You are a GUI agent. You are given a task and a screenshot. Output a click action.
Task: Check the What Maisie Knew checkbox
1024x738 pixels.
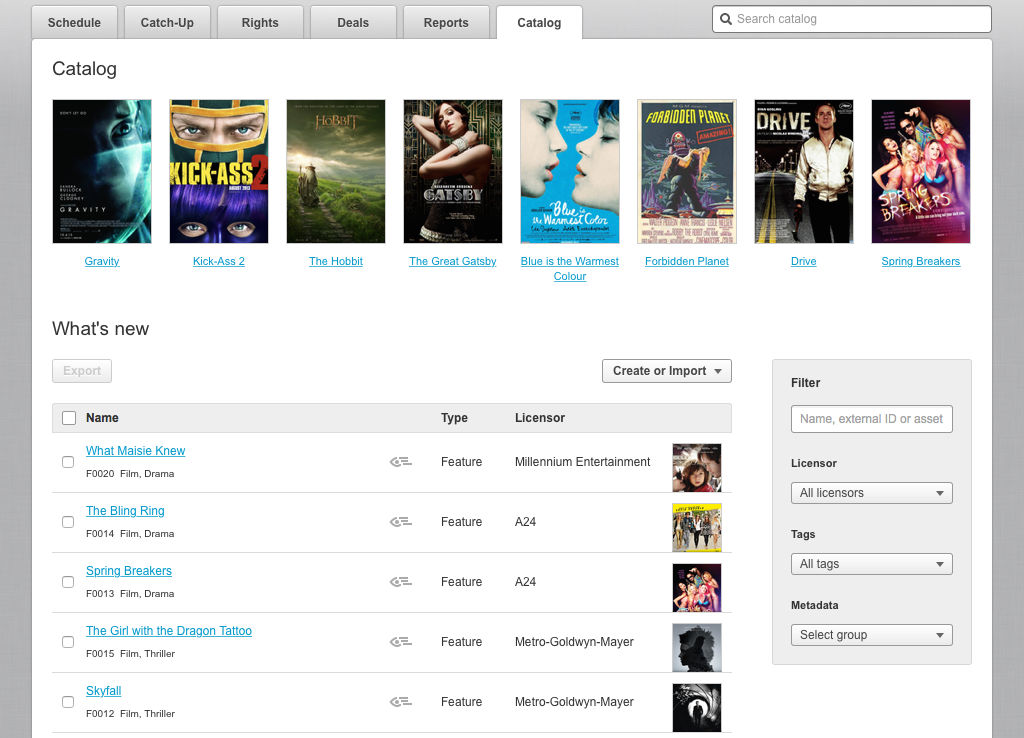pyautogui.click(x=68, y=462)
